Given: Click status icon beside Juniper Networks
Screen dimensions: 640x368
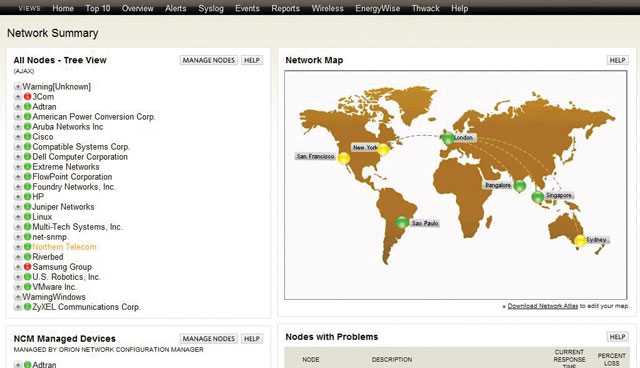Looking at the screenshot, I should click(27, 207).
